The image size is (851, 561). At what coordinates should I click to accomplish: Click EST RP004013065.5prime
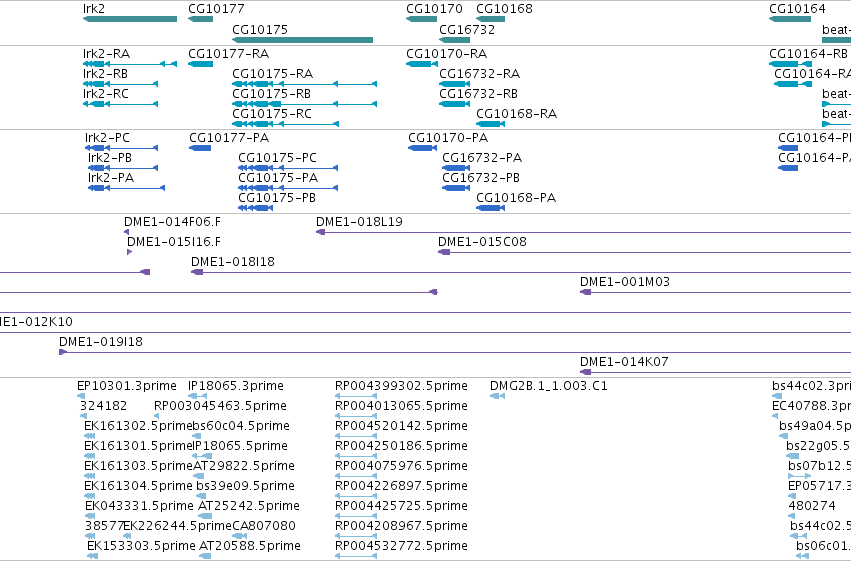356,416
